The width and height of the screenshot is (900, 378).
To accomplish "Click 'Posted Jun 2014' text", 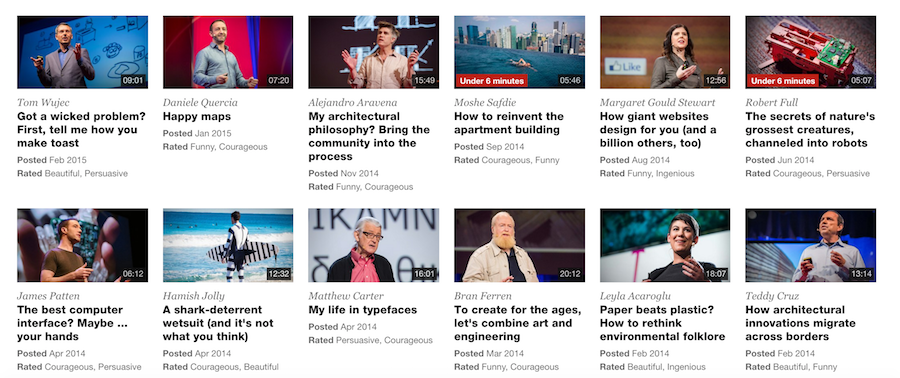I will click(x=780, y=160).
